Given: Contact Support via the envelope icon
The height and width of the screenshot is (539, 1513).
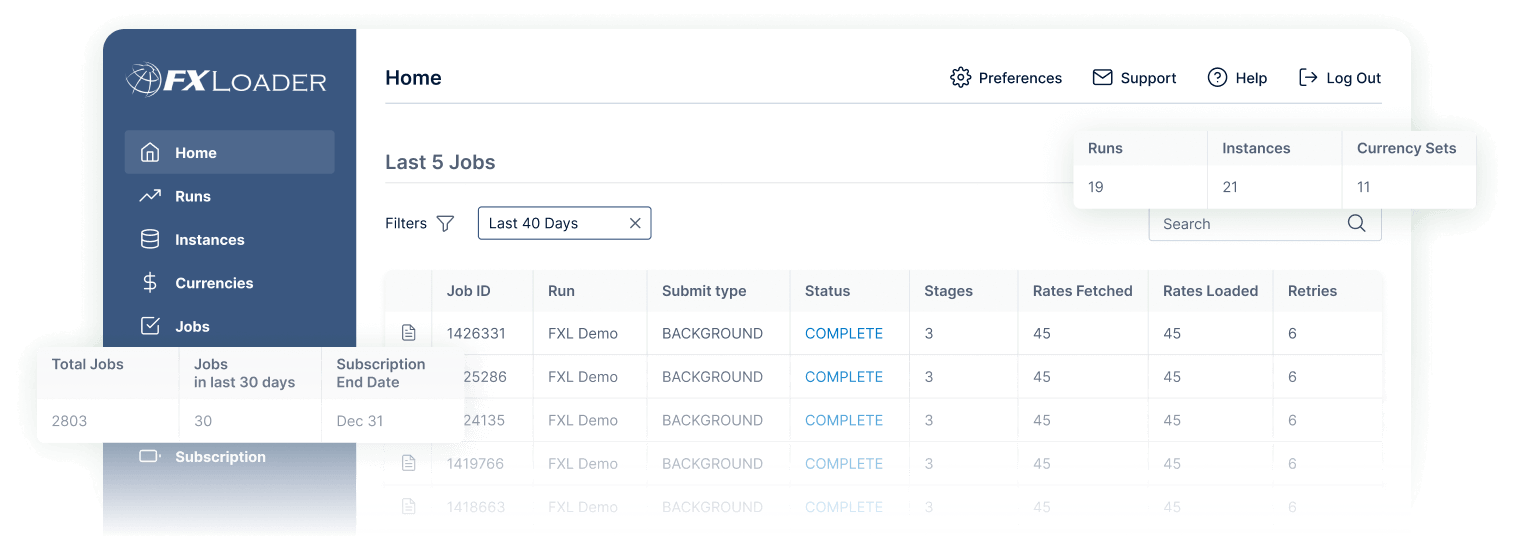Looking at the screenshot, I should point(1102,78).
